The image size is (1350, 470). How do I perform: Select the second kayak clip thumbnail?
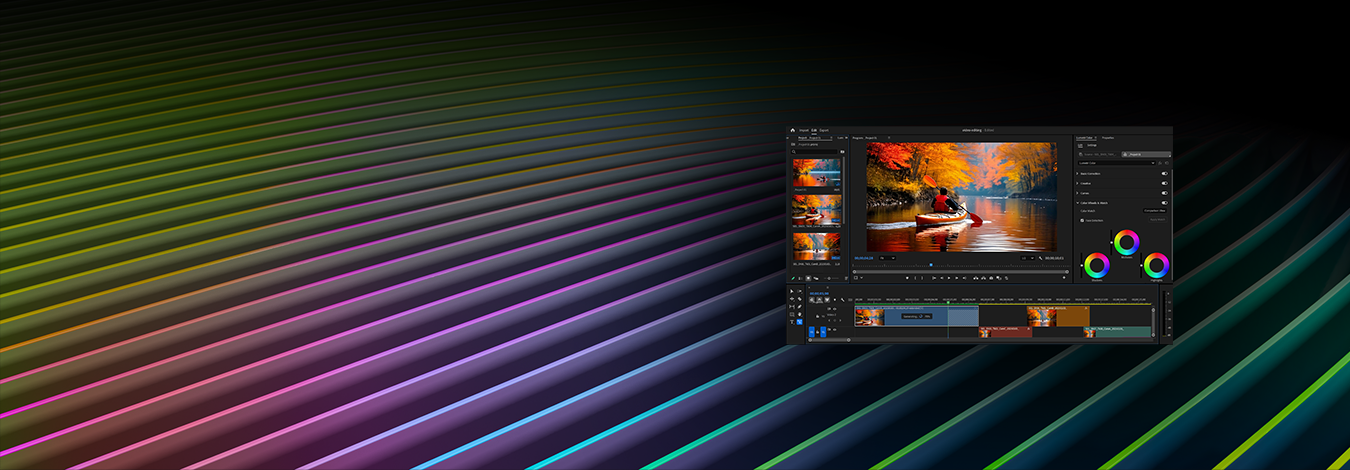pyautogui.click(x=817, y=209)
